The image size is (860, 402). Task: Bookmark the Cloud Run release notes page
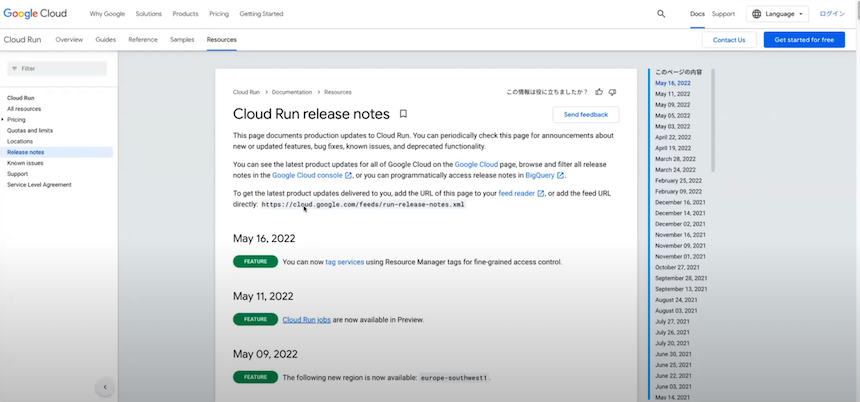tap(403, 114)
